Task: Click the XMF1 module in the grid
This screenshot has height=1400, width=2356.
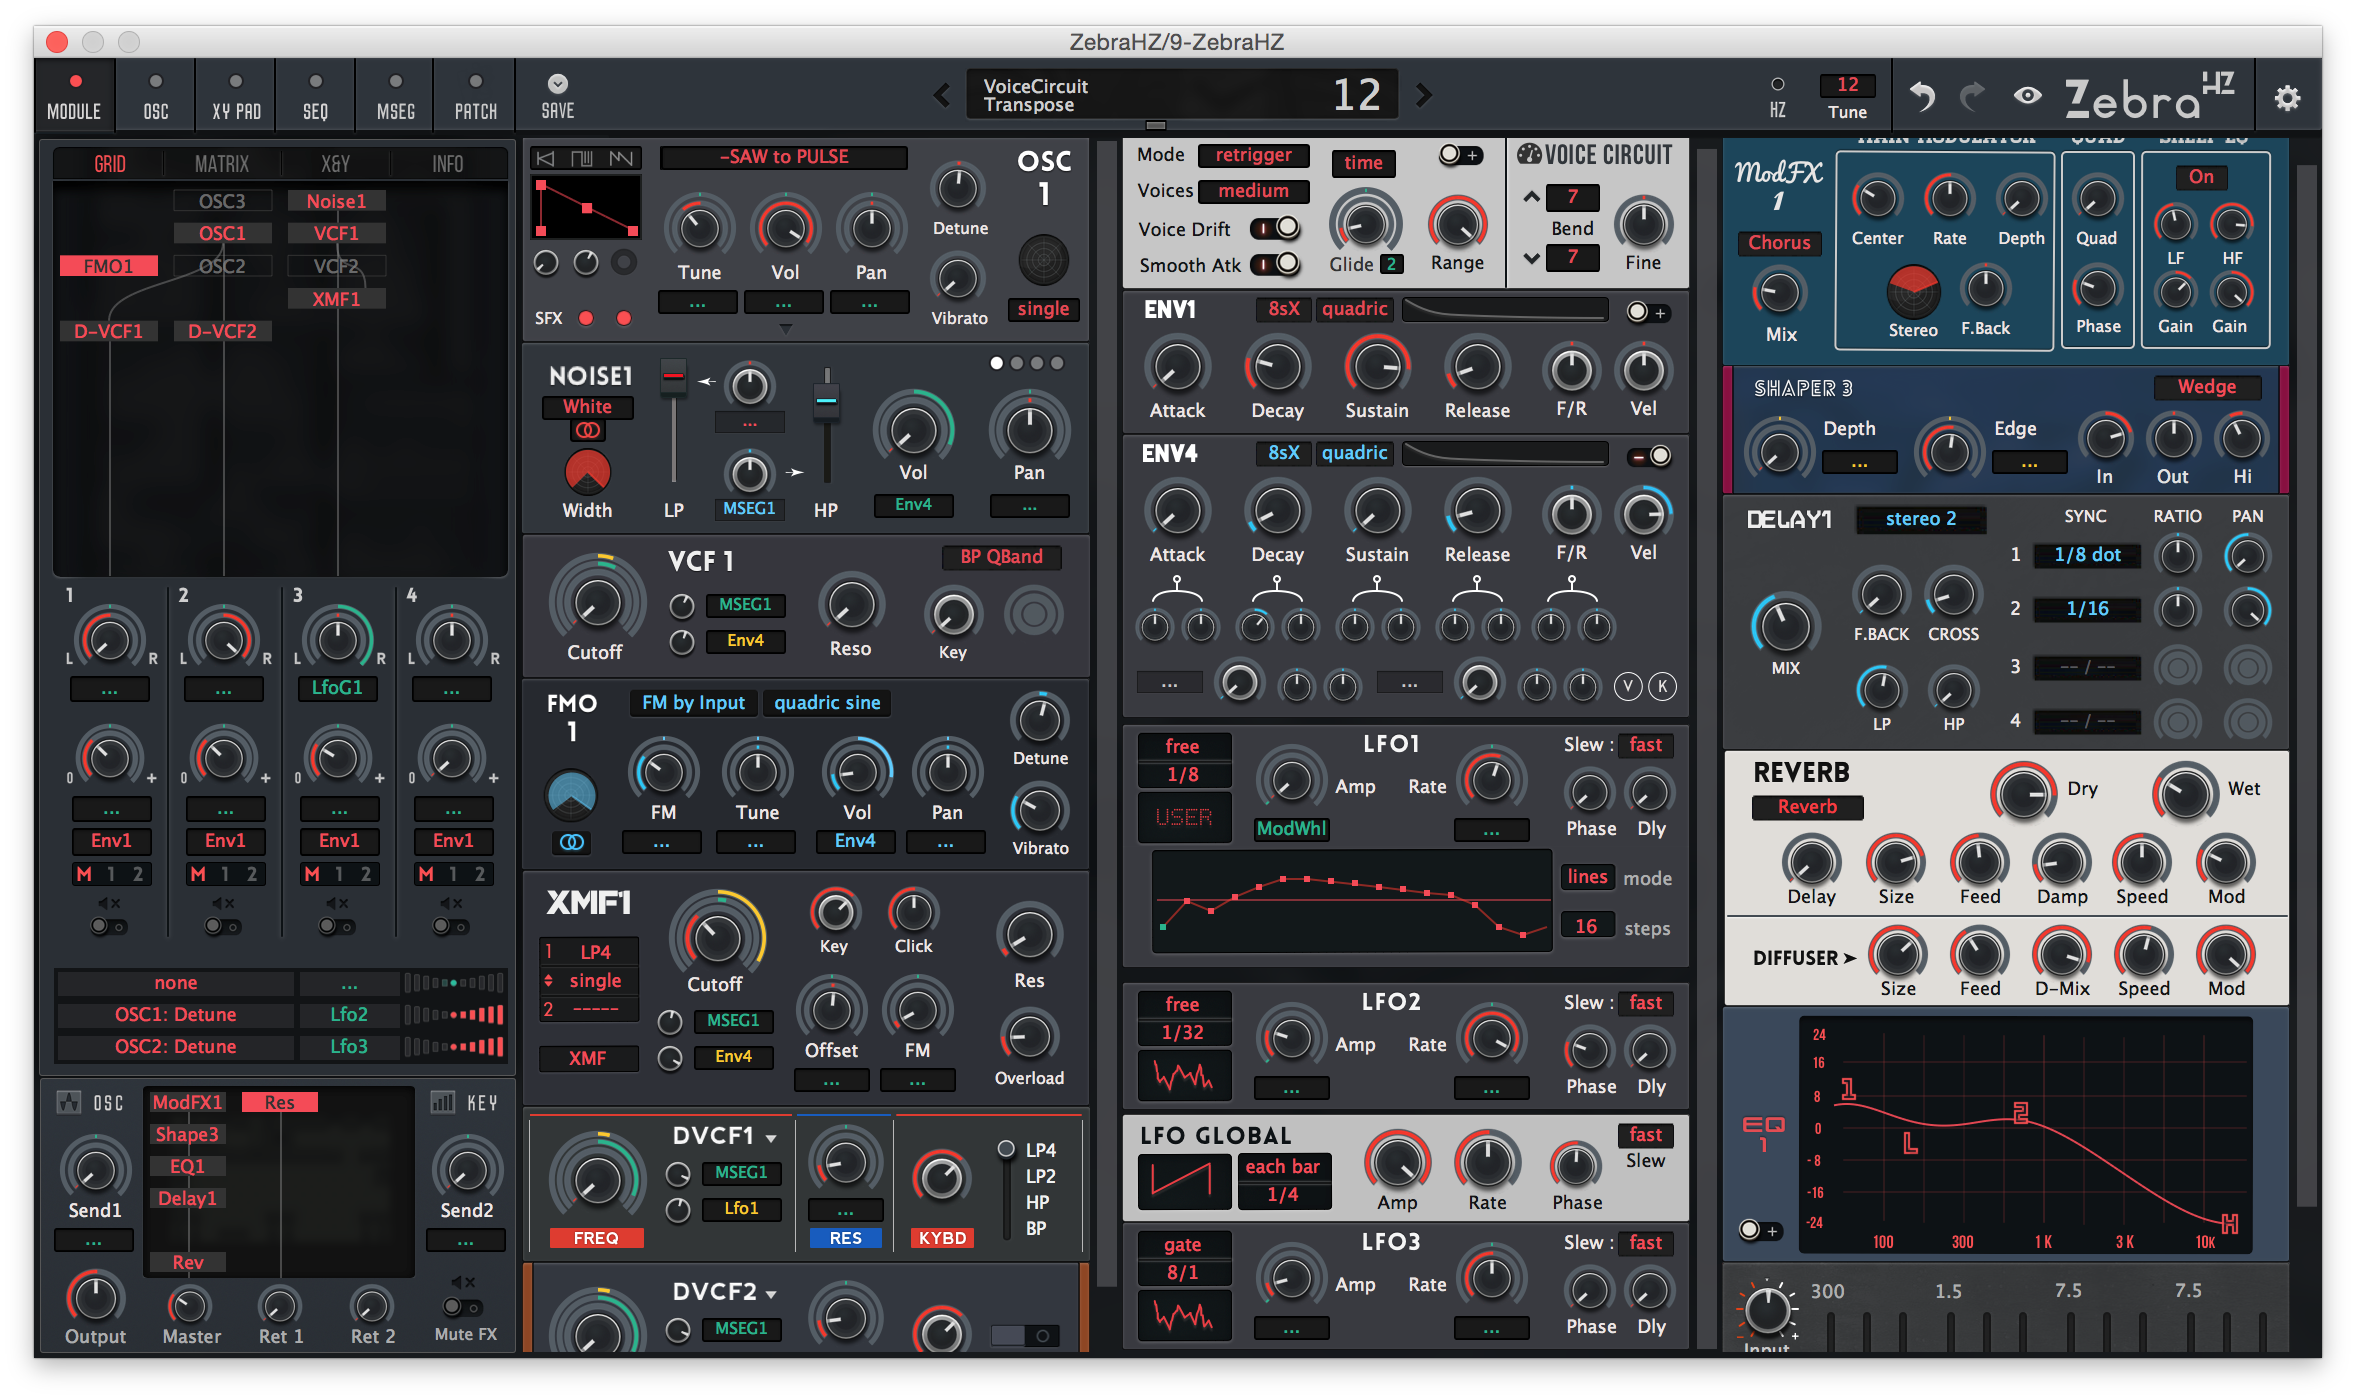Action: pos(336,299)
